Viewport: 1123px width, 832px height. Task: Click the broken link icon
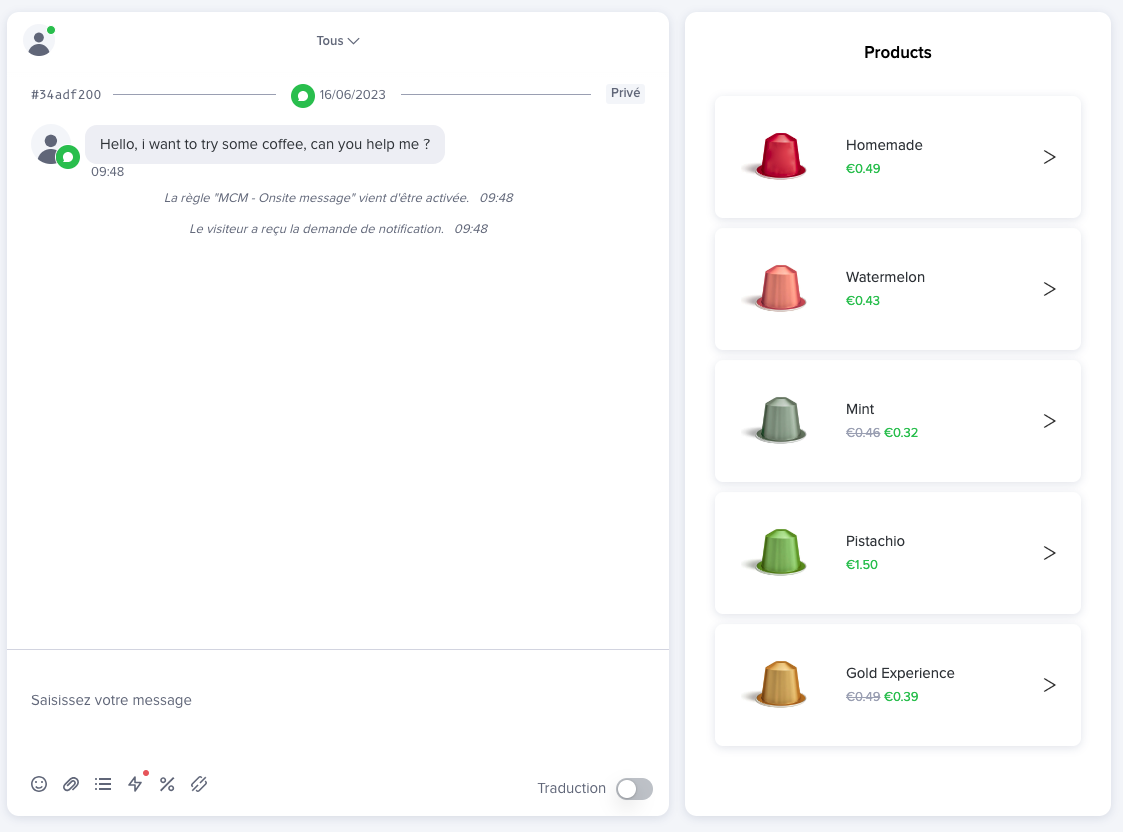(199, 784)
